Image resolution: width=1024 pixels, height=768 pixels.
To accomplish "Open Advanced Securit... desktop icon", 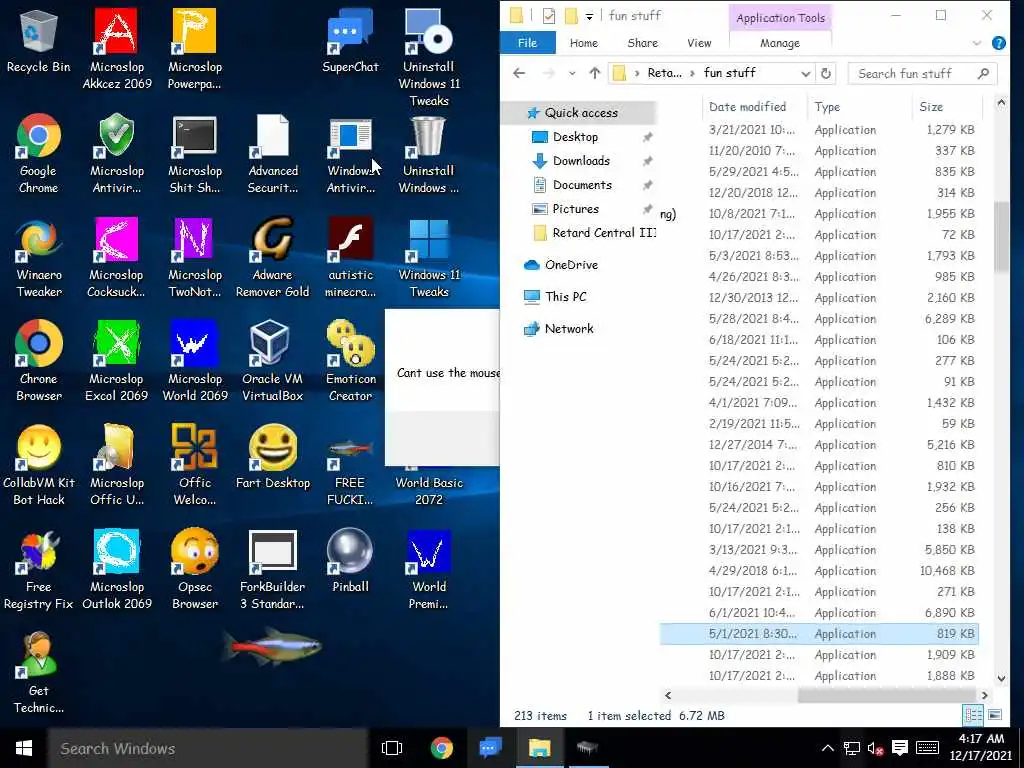I will tap(273, 153).
